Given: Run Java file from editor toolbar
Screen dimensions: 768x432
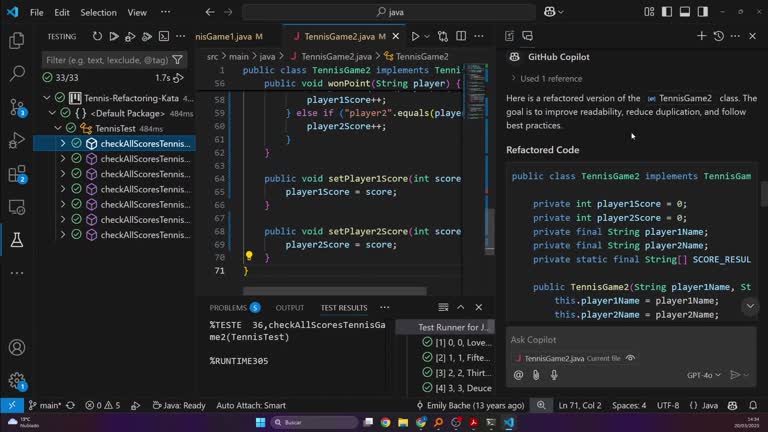Looking at the screenshot, I should (x=415, y=36).
